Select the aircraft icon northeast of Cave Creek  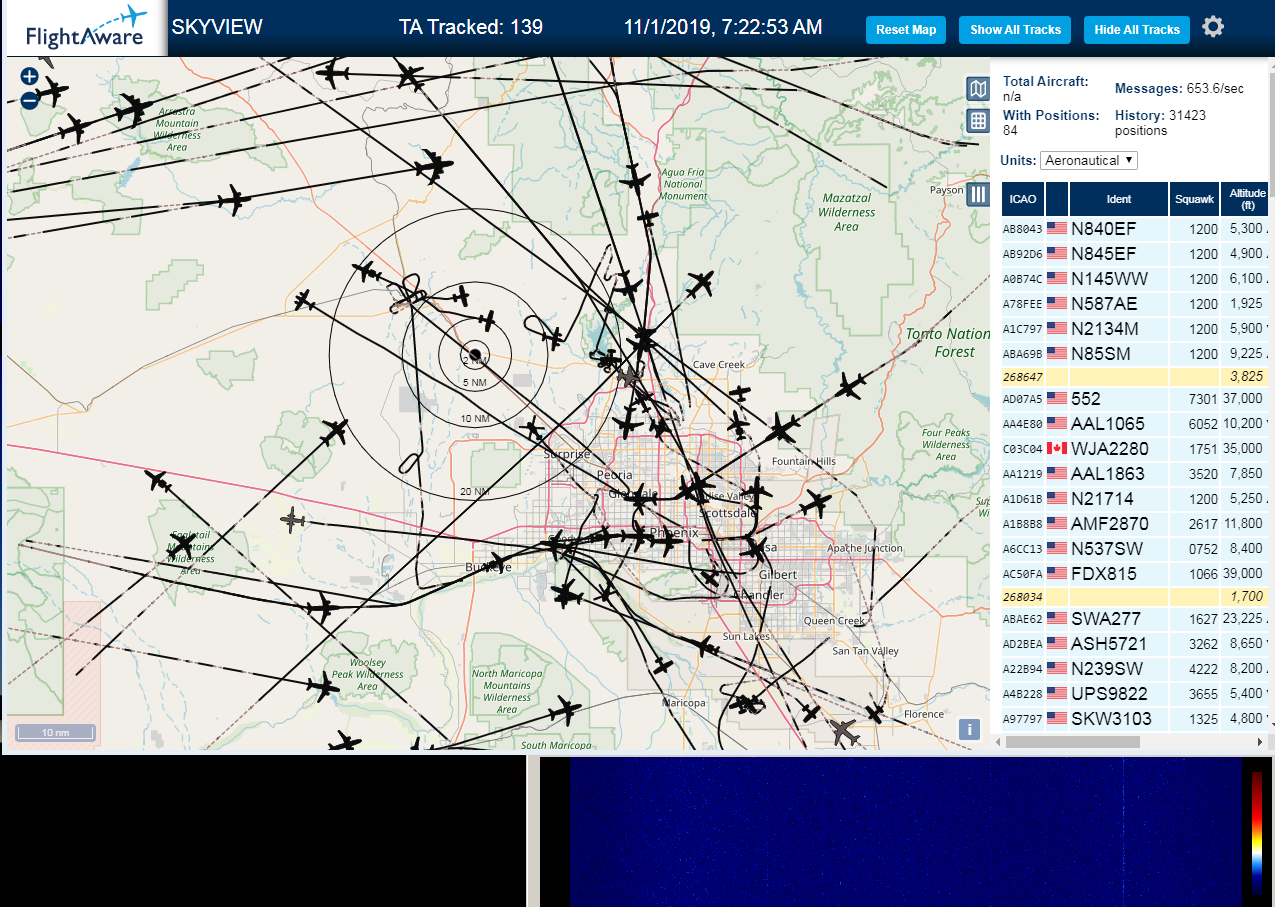coord(851,386)
